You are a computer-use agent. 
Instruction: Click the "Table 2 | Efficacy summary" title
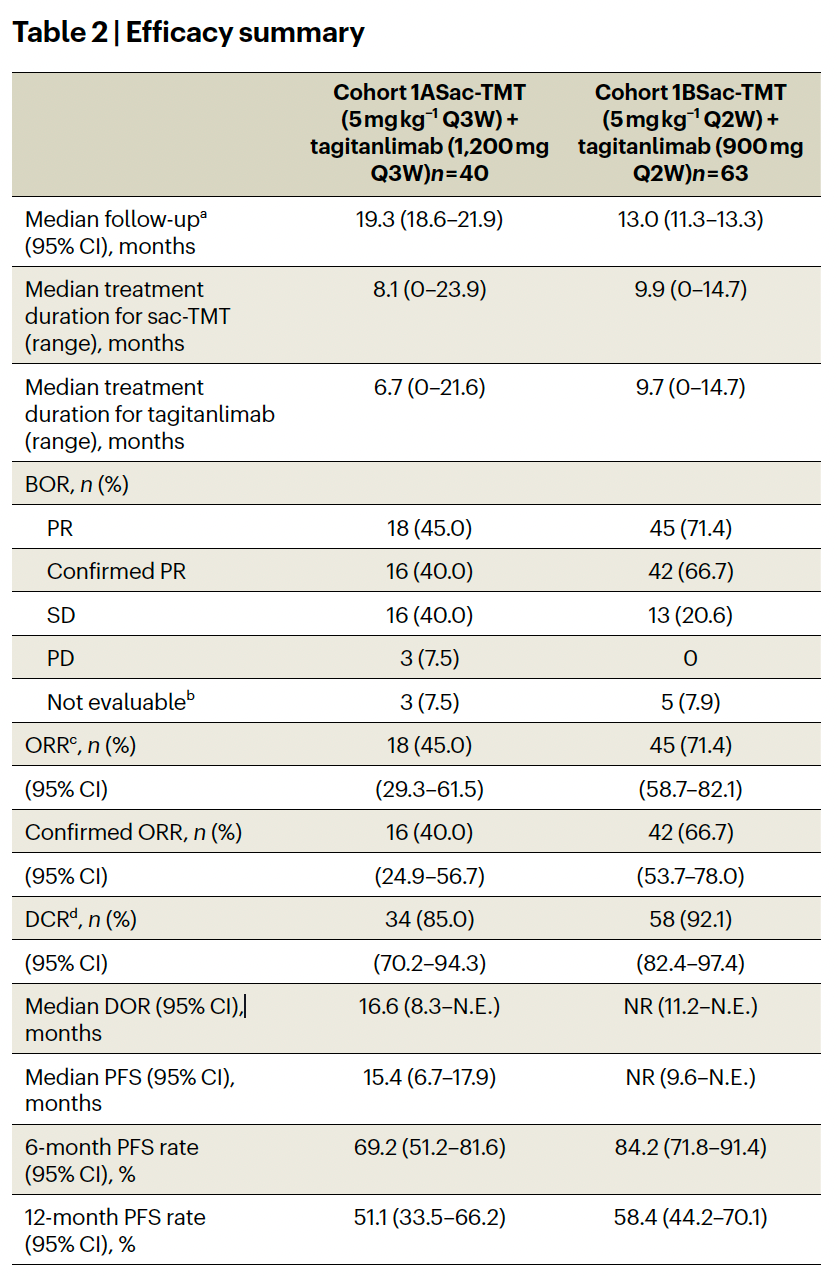pos(188,33)
